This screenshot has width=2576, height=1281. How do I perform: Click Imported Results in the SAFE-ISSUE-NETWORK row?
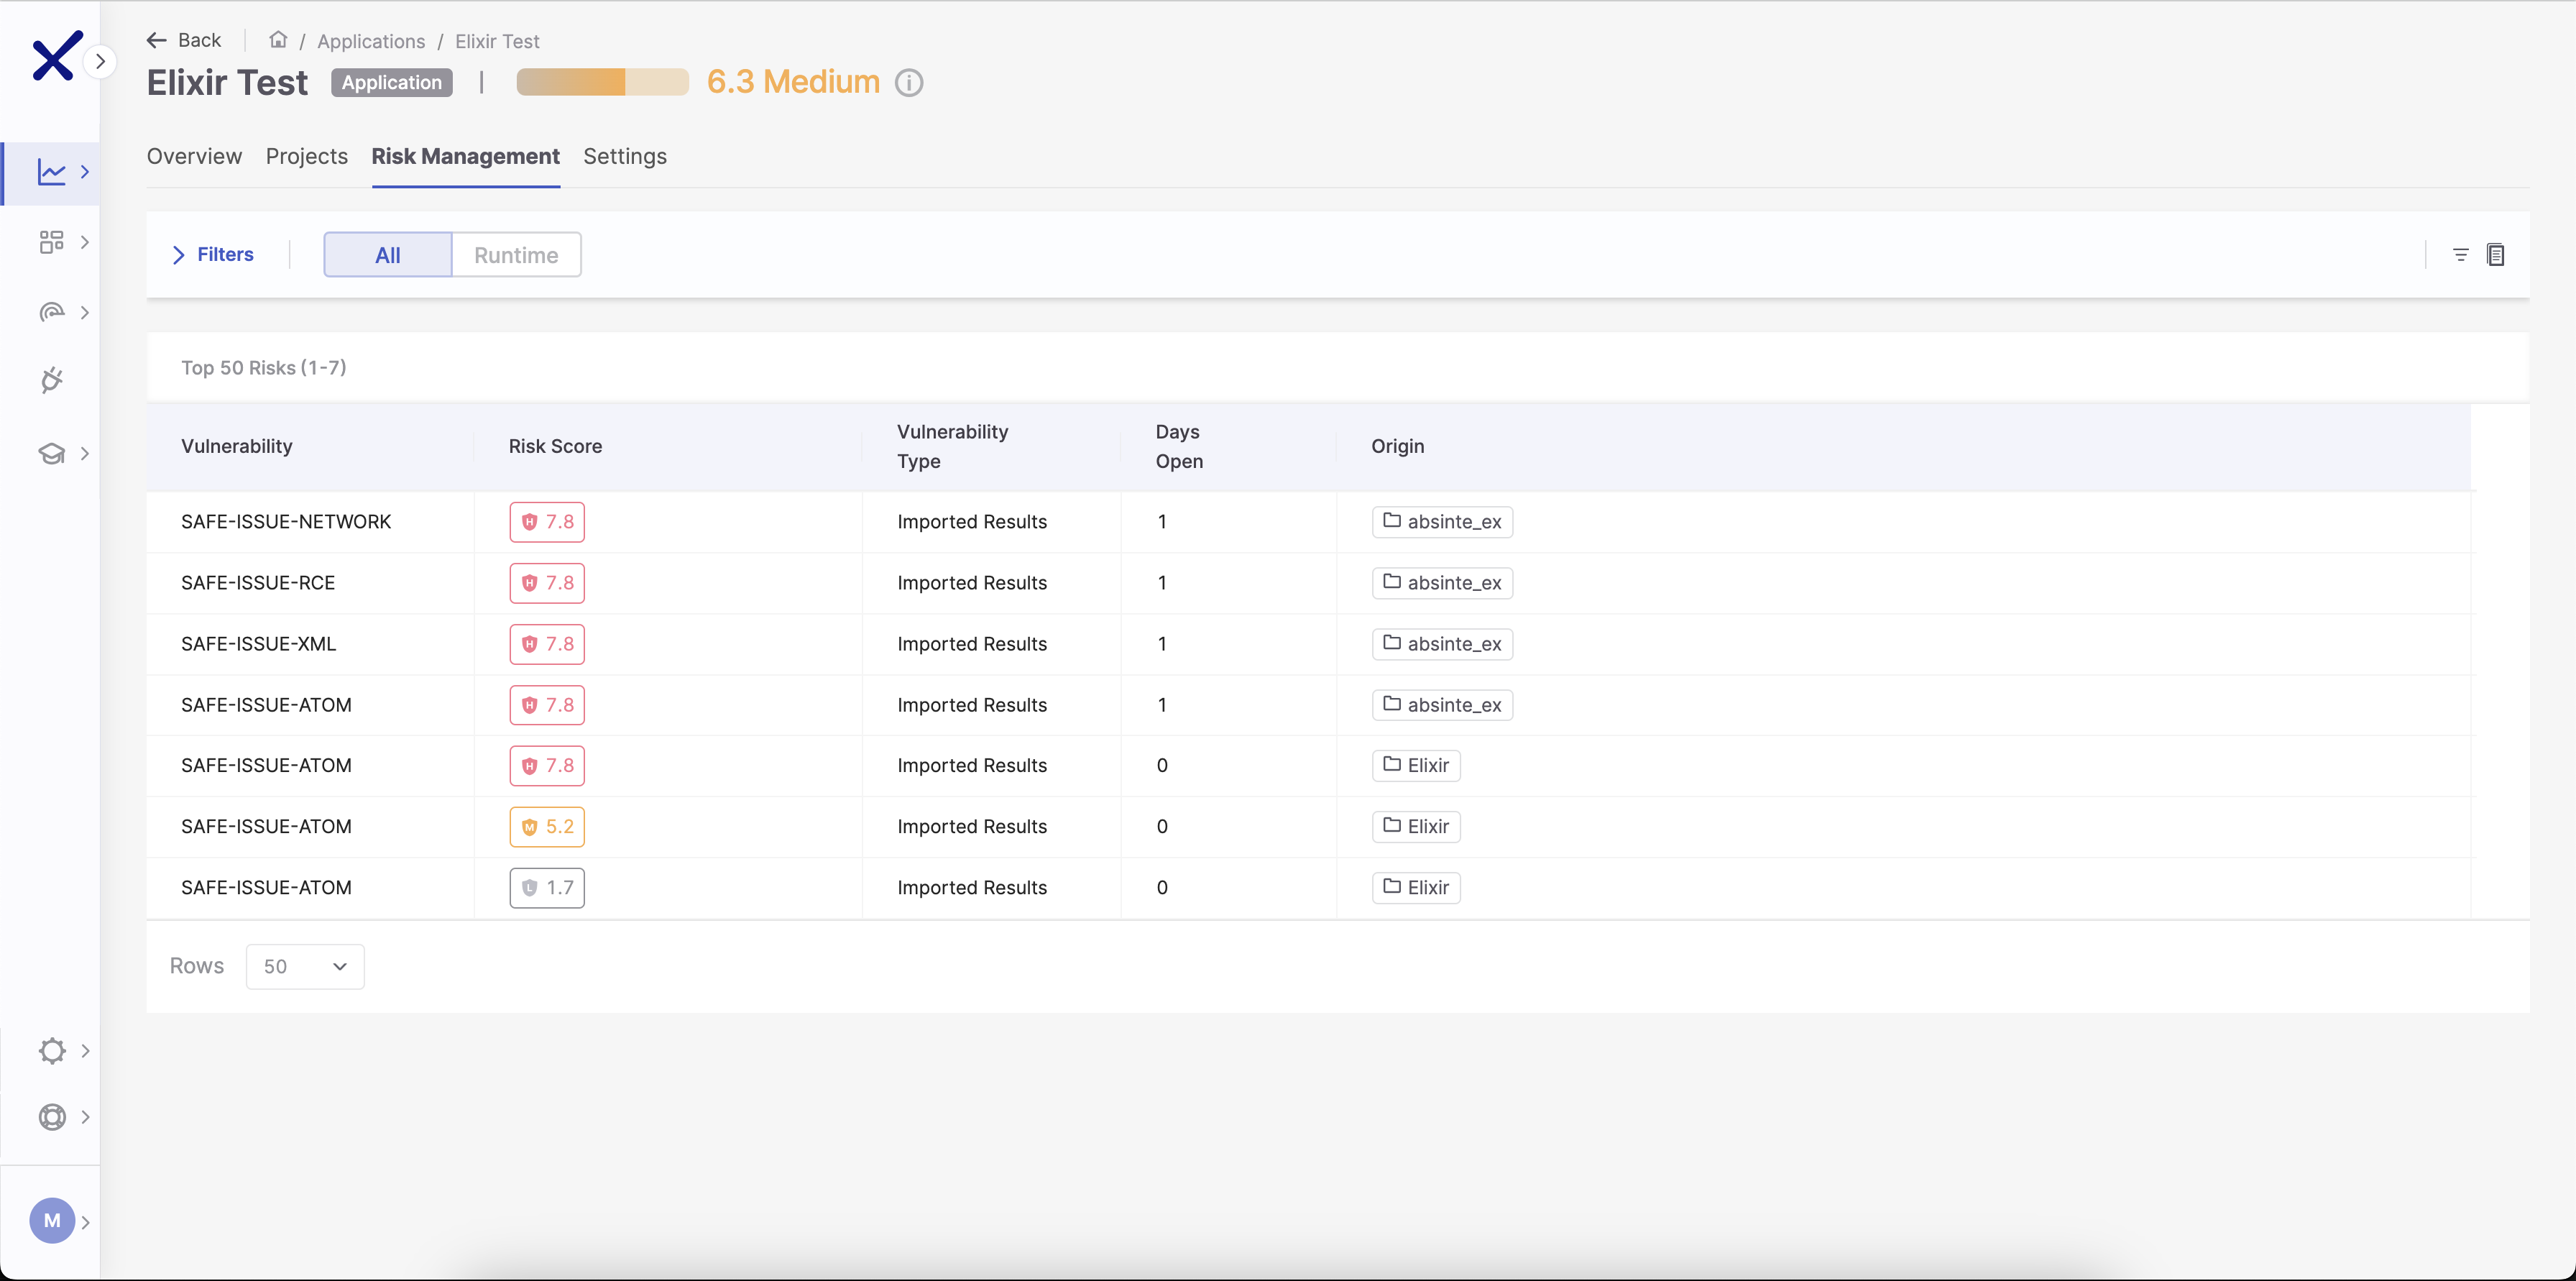972,521
